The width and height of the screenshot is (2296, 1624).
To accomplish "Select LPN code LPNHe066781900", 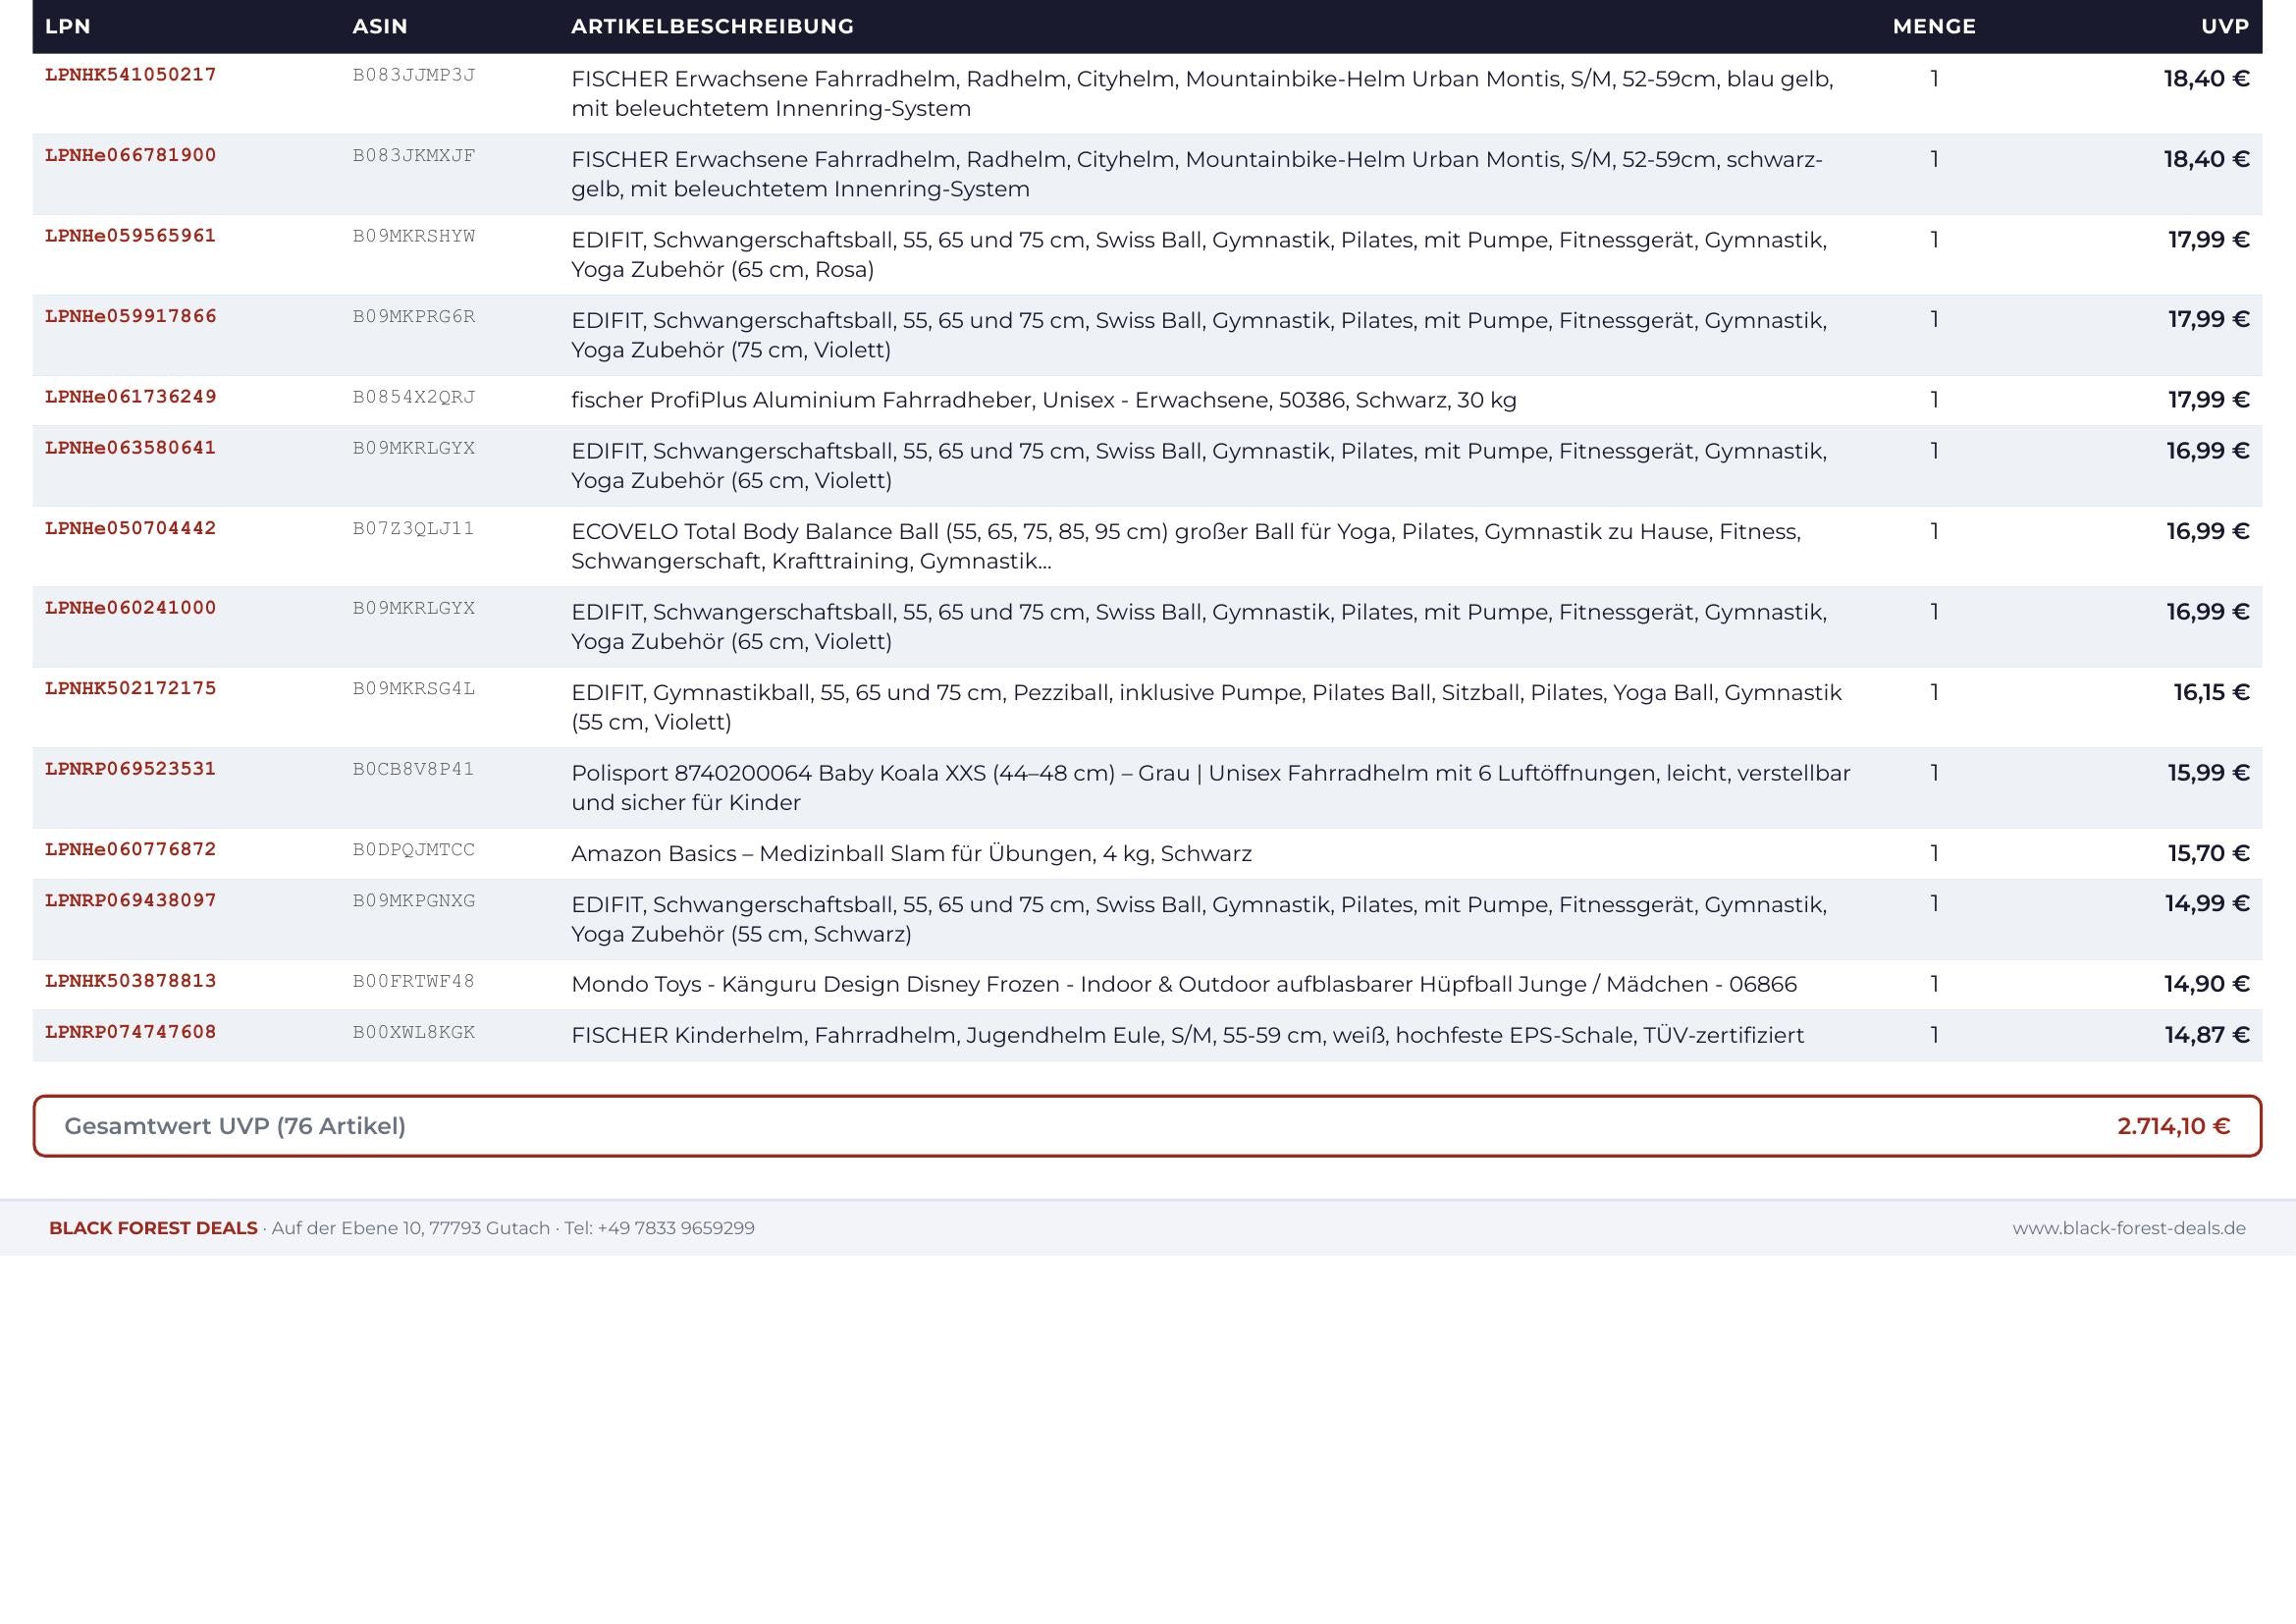I will (x=131, y=155).
